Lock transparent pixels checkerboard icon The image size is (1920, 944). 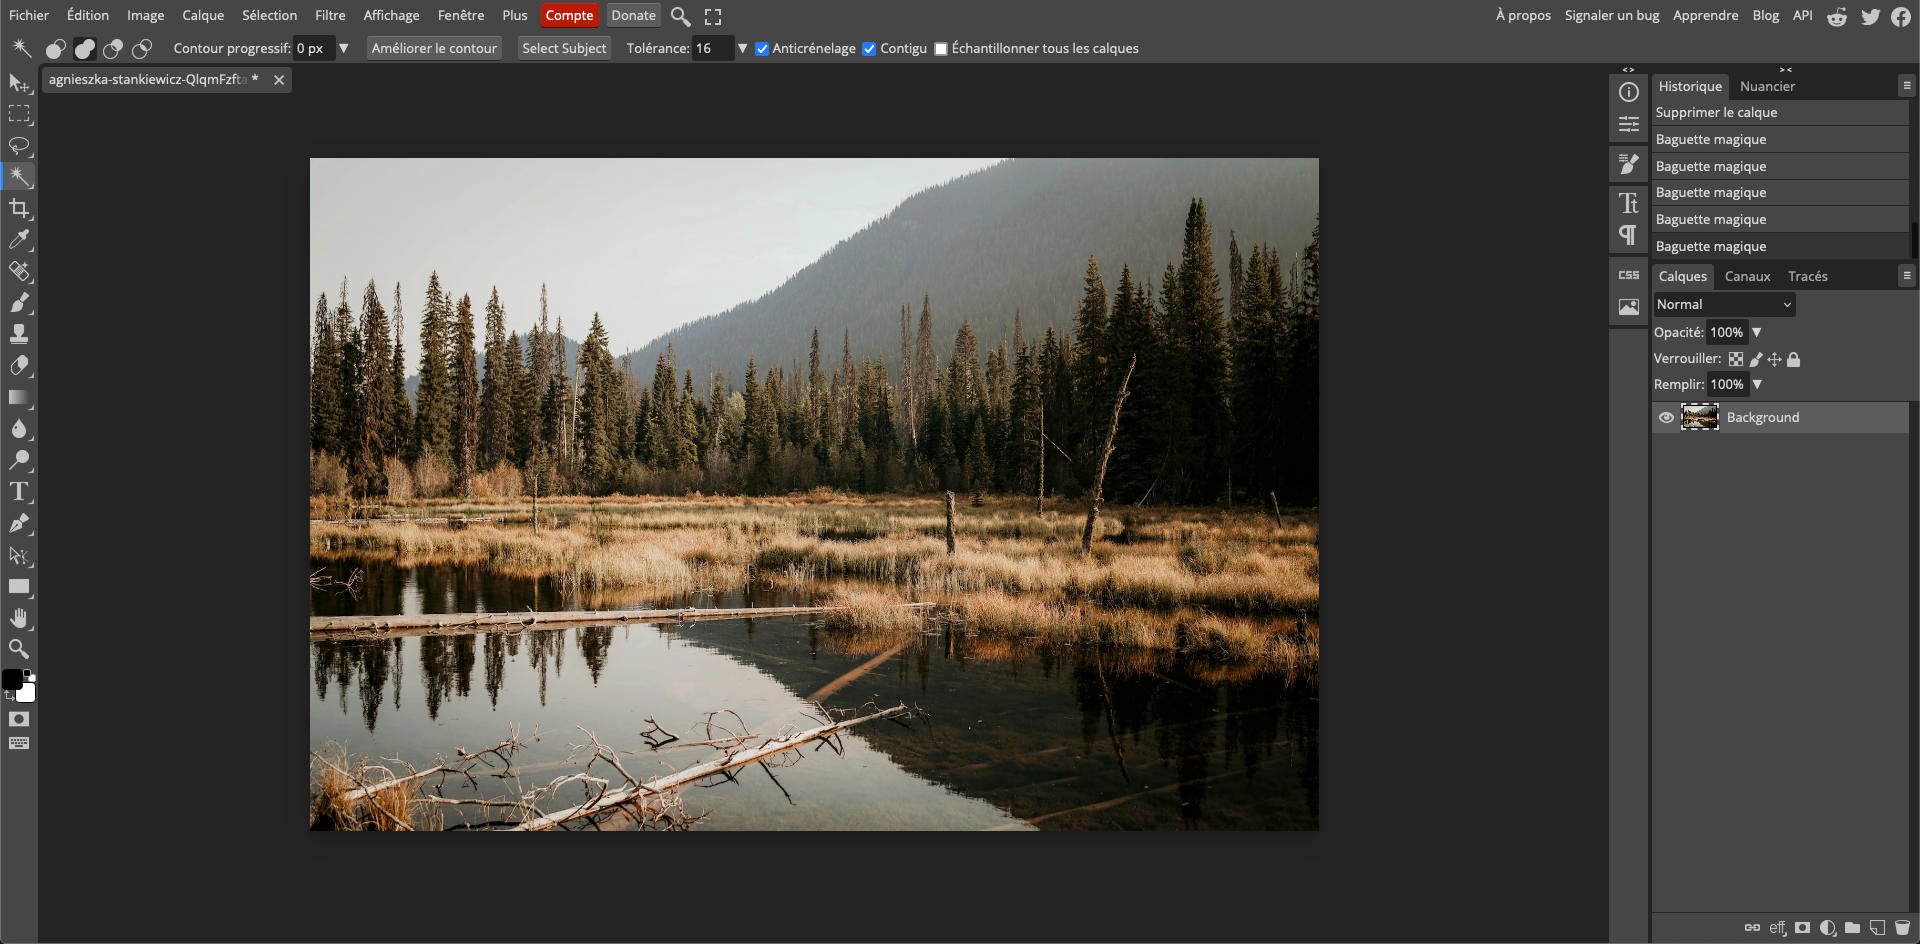[x=1736, y=359]
